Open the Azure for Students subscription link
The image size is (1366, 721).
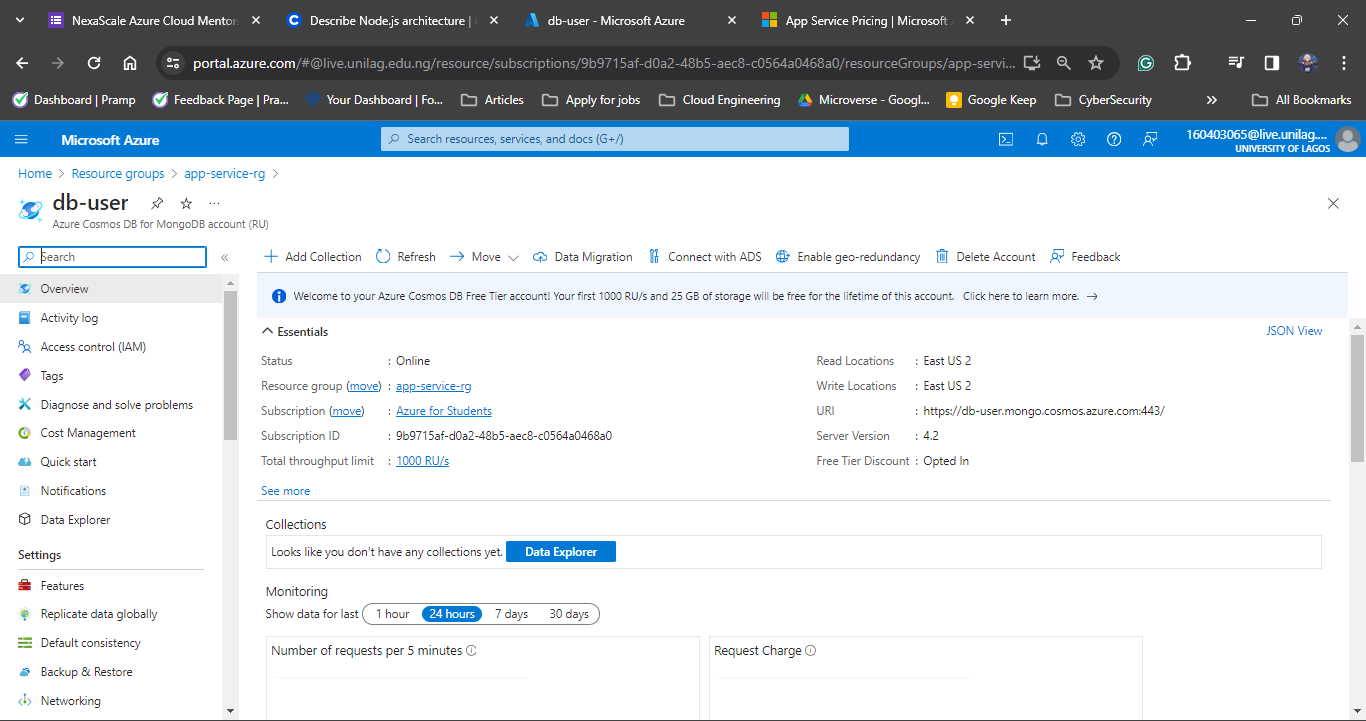pyautogui.click(x=444, y=411)
